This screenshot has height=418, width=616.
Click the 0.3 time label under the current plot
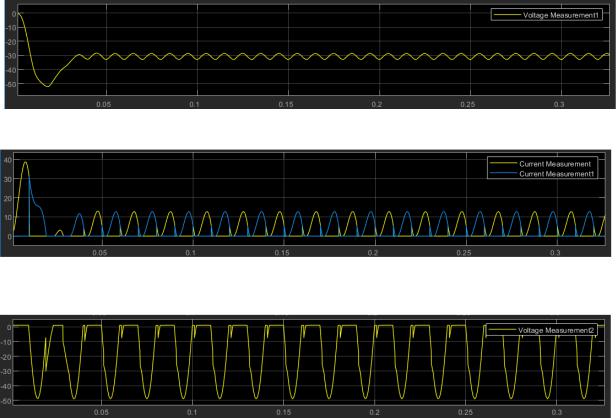tap(555, 253)
